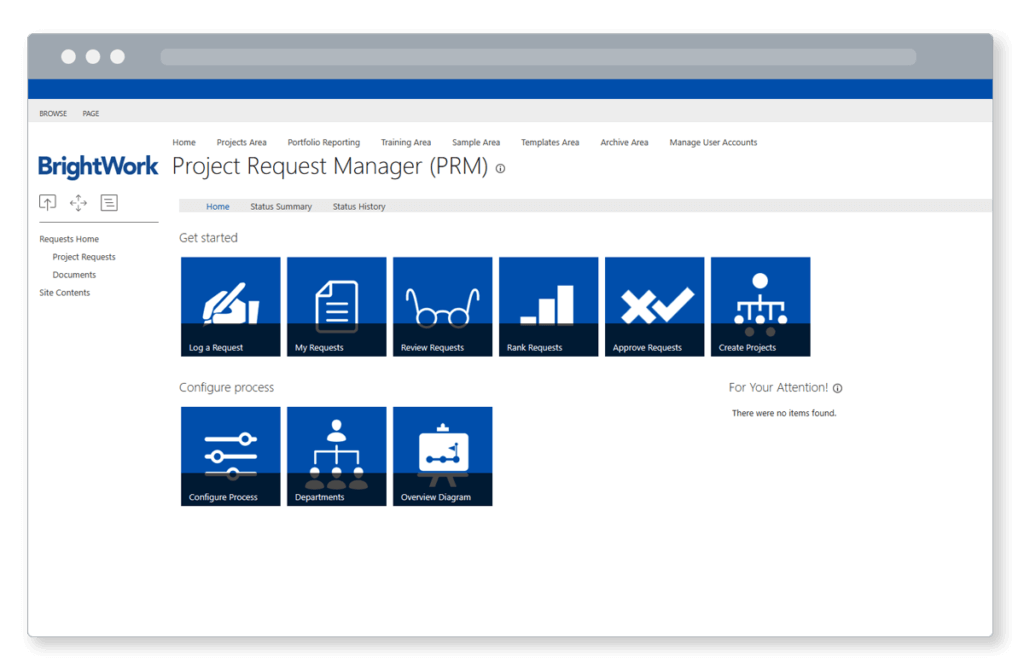
Task: Open the Log a Request tile
Action: click(x=229, y=306)
